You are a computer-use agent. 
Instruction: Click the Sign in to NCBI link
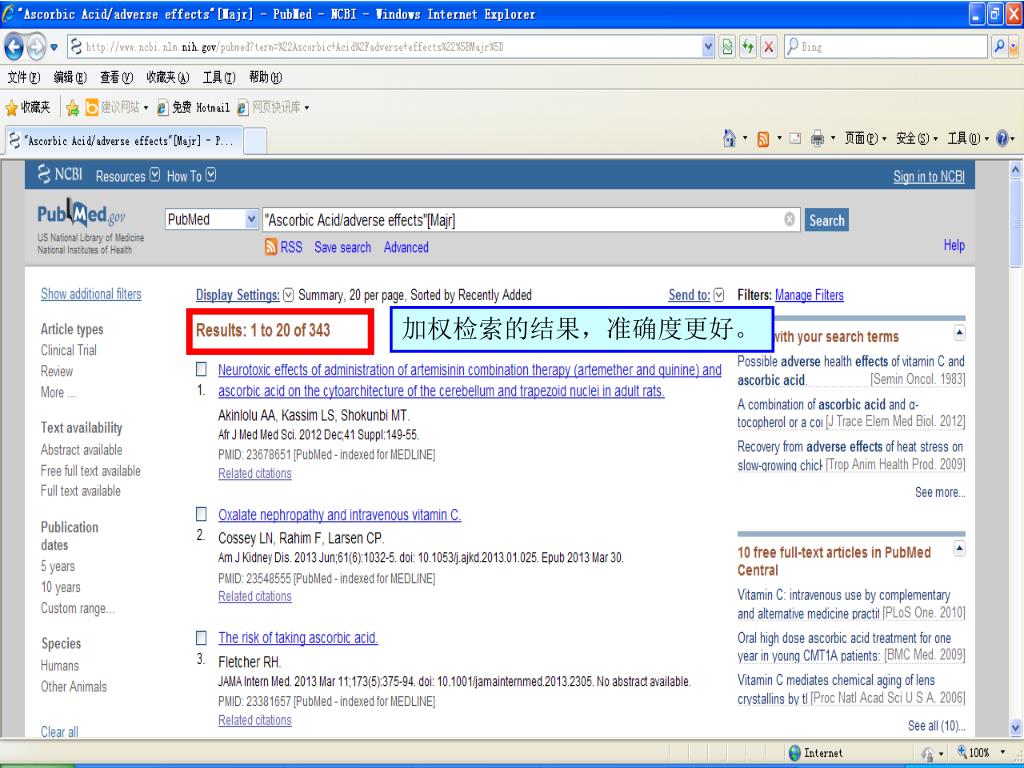(929, 176)
